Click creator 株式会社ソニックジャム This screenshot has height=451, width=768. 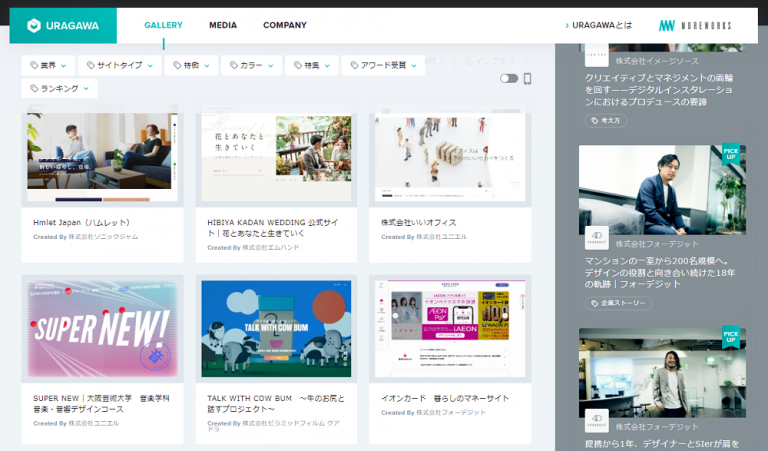tap(103, 237)
